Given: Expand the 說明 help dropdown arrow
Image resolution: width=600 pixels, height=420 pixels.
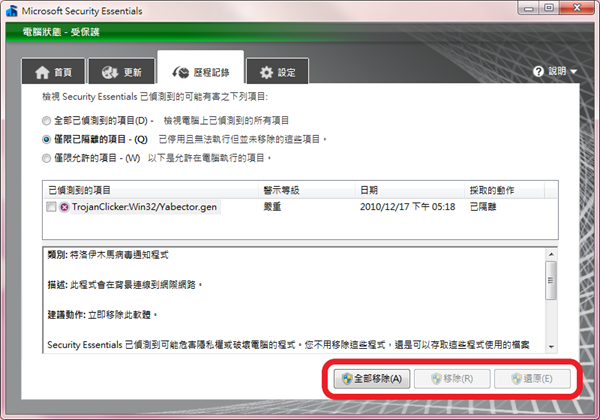Looking at the screenshot, I should point(573,72).
